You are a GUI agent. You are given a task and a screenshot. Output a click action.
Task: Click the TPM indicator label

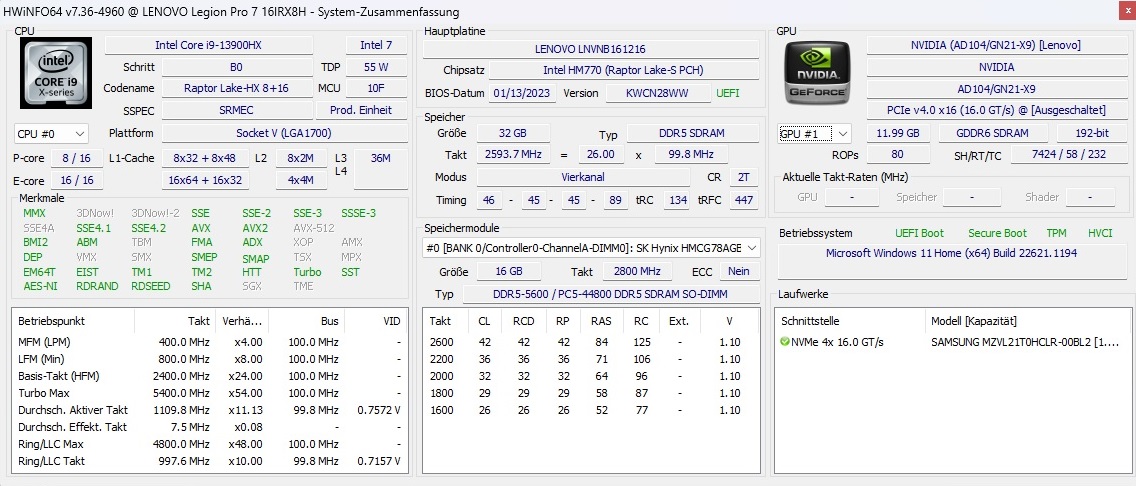[x=1056, y=233]
